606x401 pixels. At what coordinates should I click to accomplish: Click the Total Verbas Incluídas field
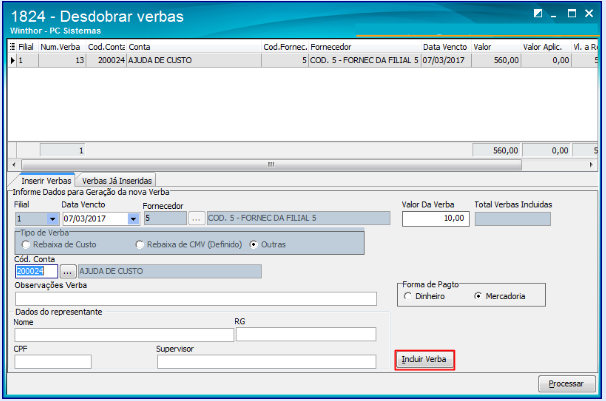click(x=512, y=219)
